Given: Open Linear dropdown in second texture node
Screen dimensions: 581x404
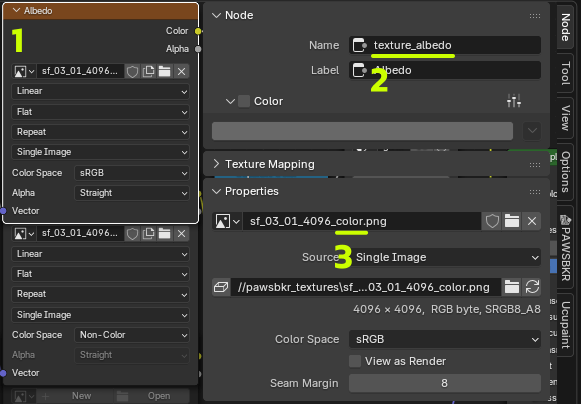Looking at the screenshot, I should point(100,254).
